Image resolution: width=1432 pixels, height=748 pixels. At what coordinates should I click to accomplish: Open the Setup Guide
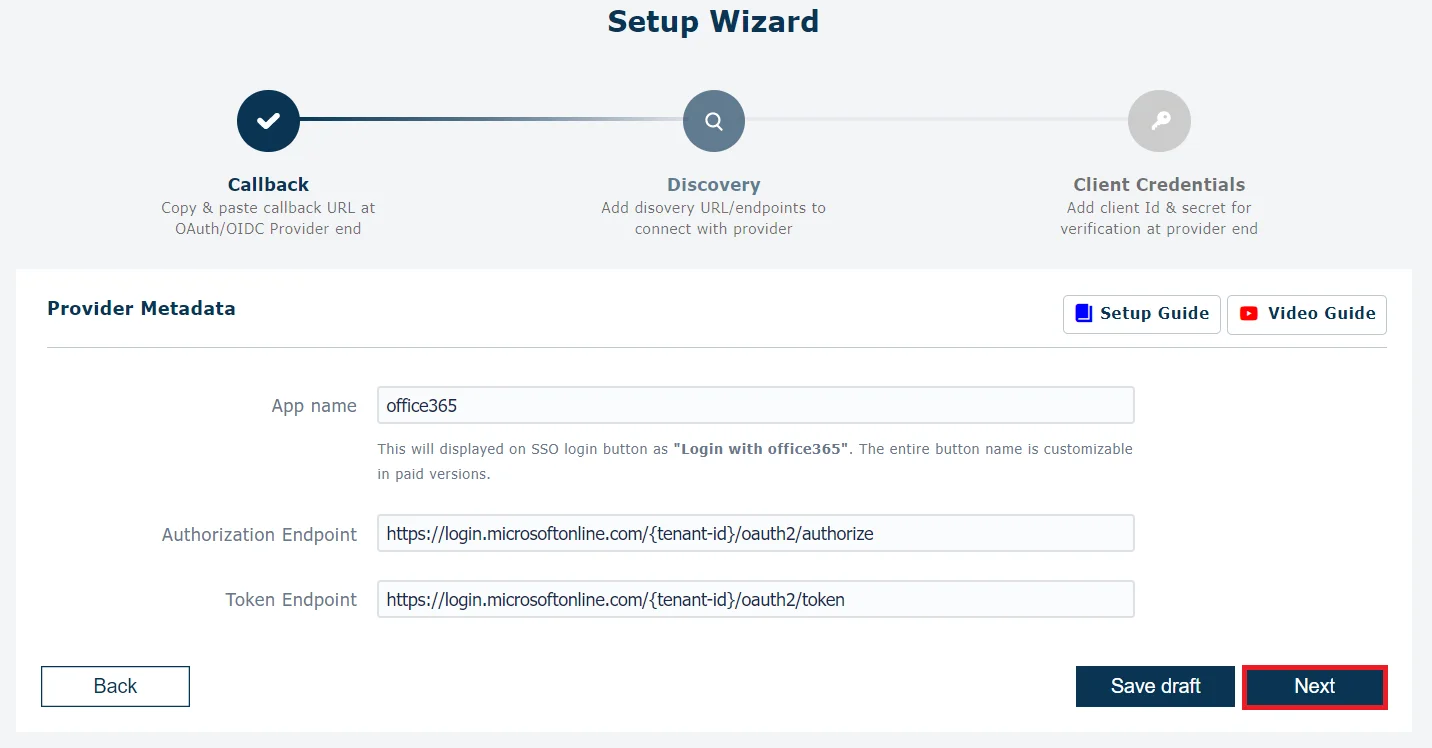pos(1141,314)
